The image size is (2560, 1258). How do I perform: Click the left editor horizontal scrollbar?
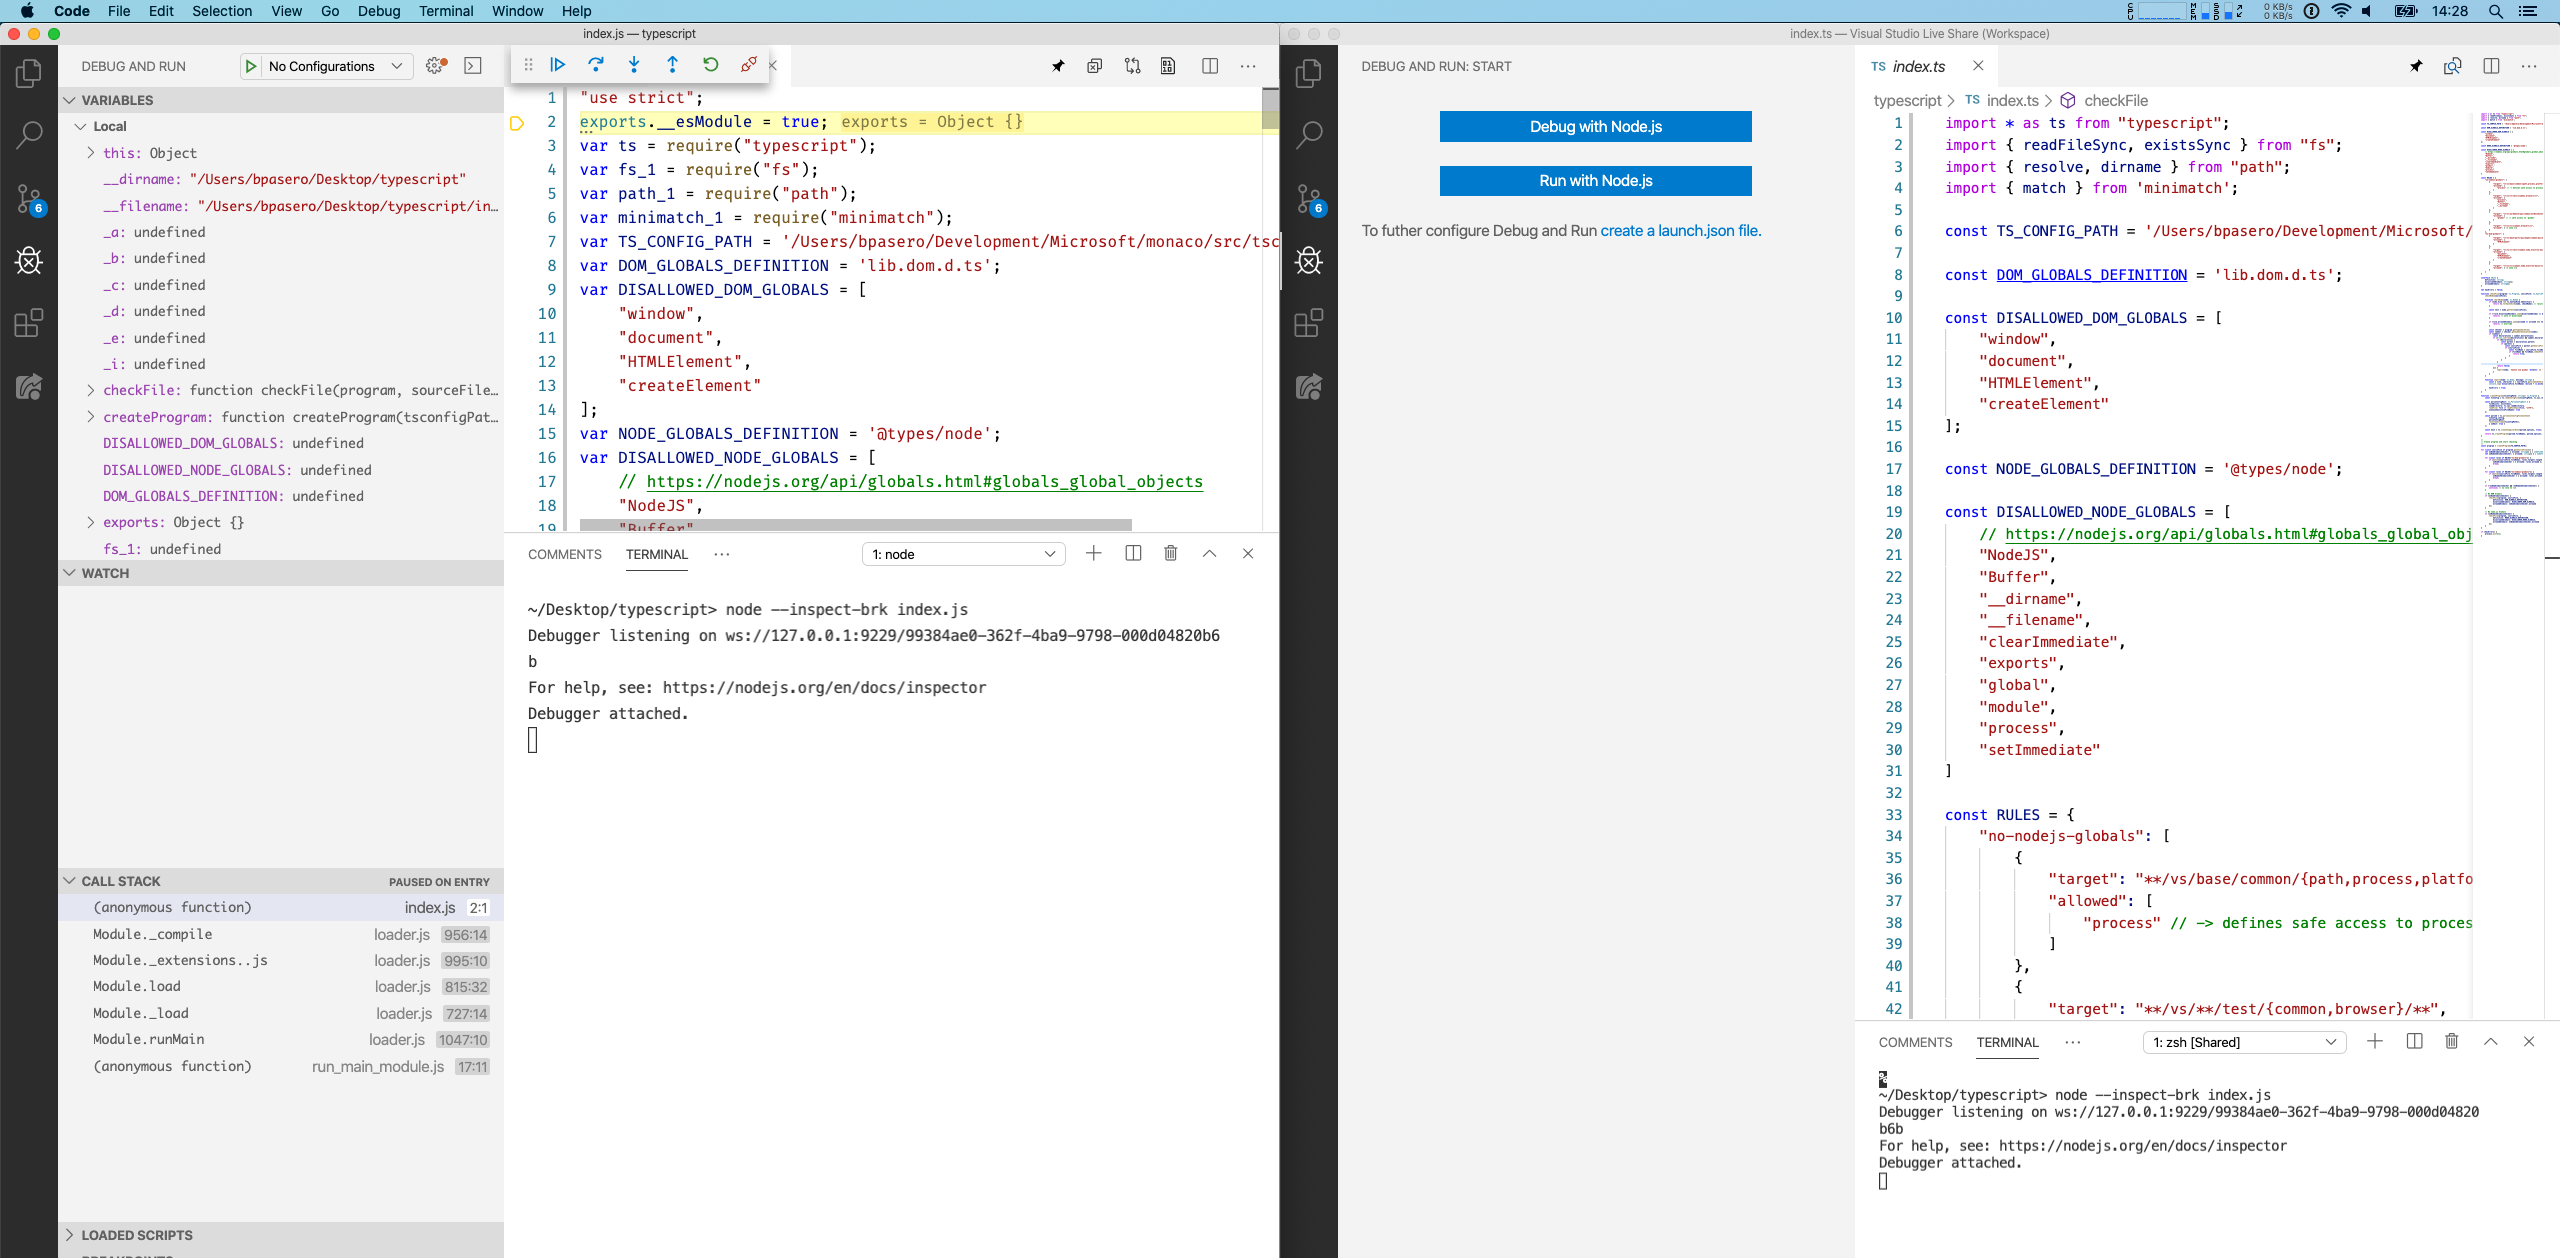tap(855, 525)
